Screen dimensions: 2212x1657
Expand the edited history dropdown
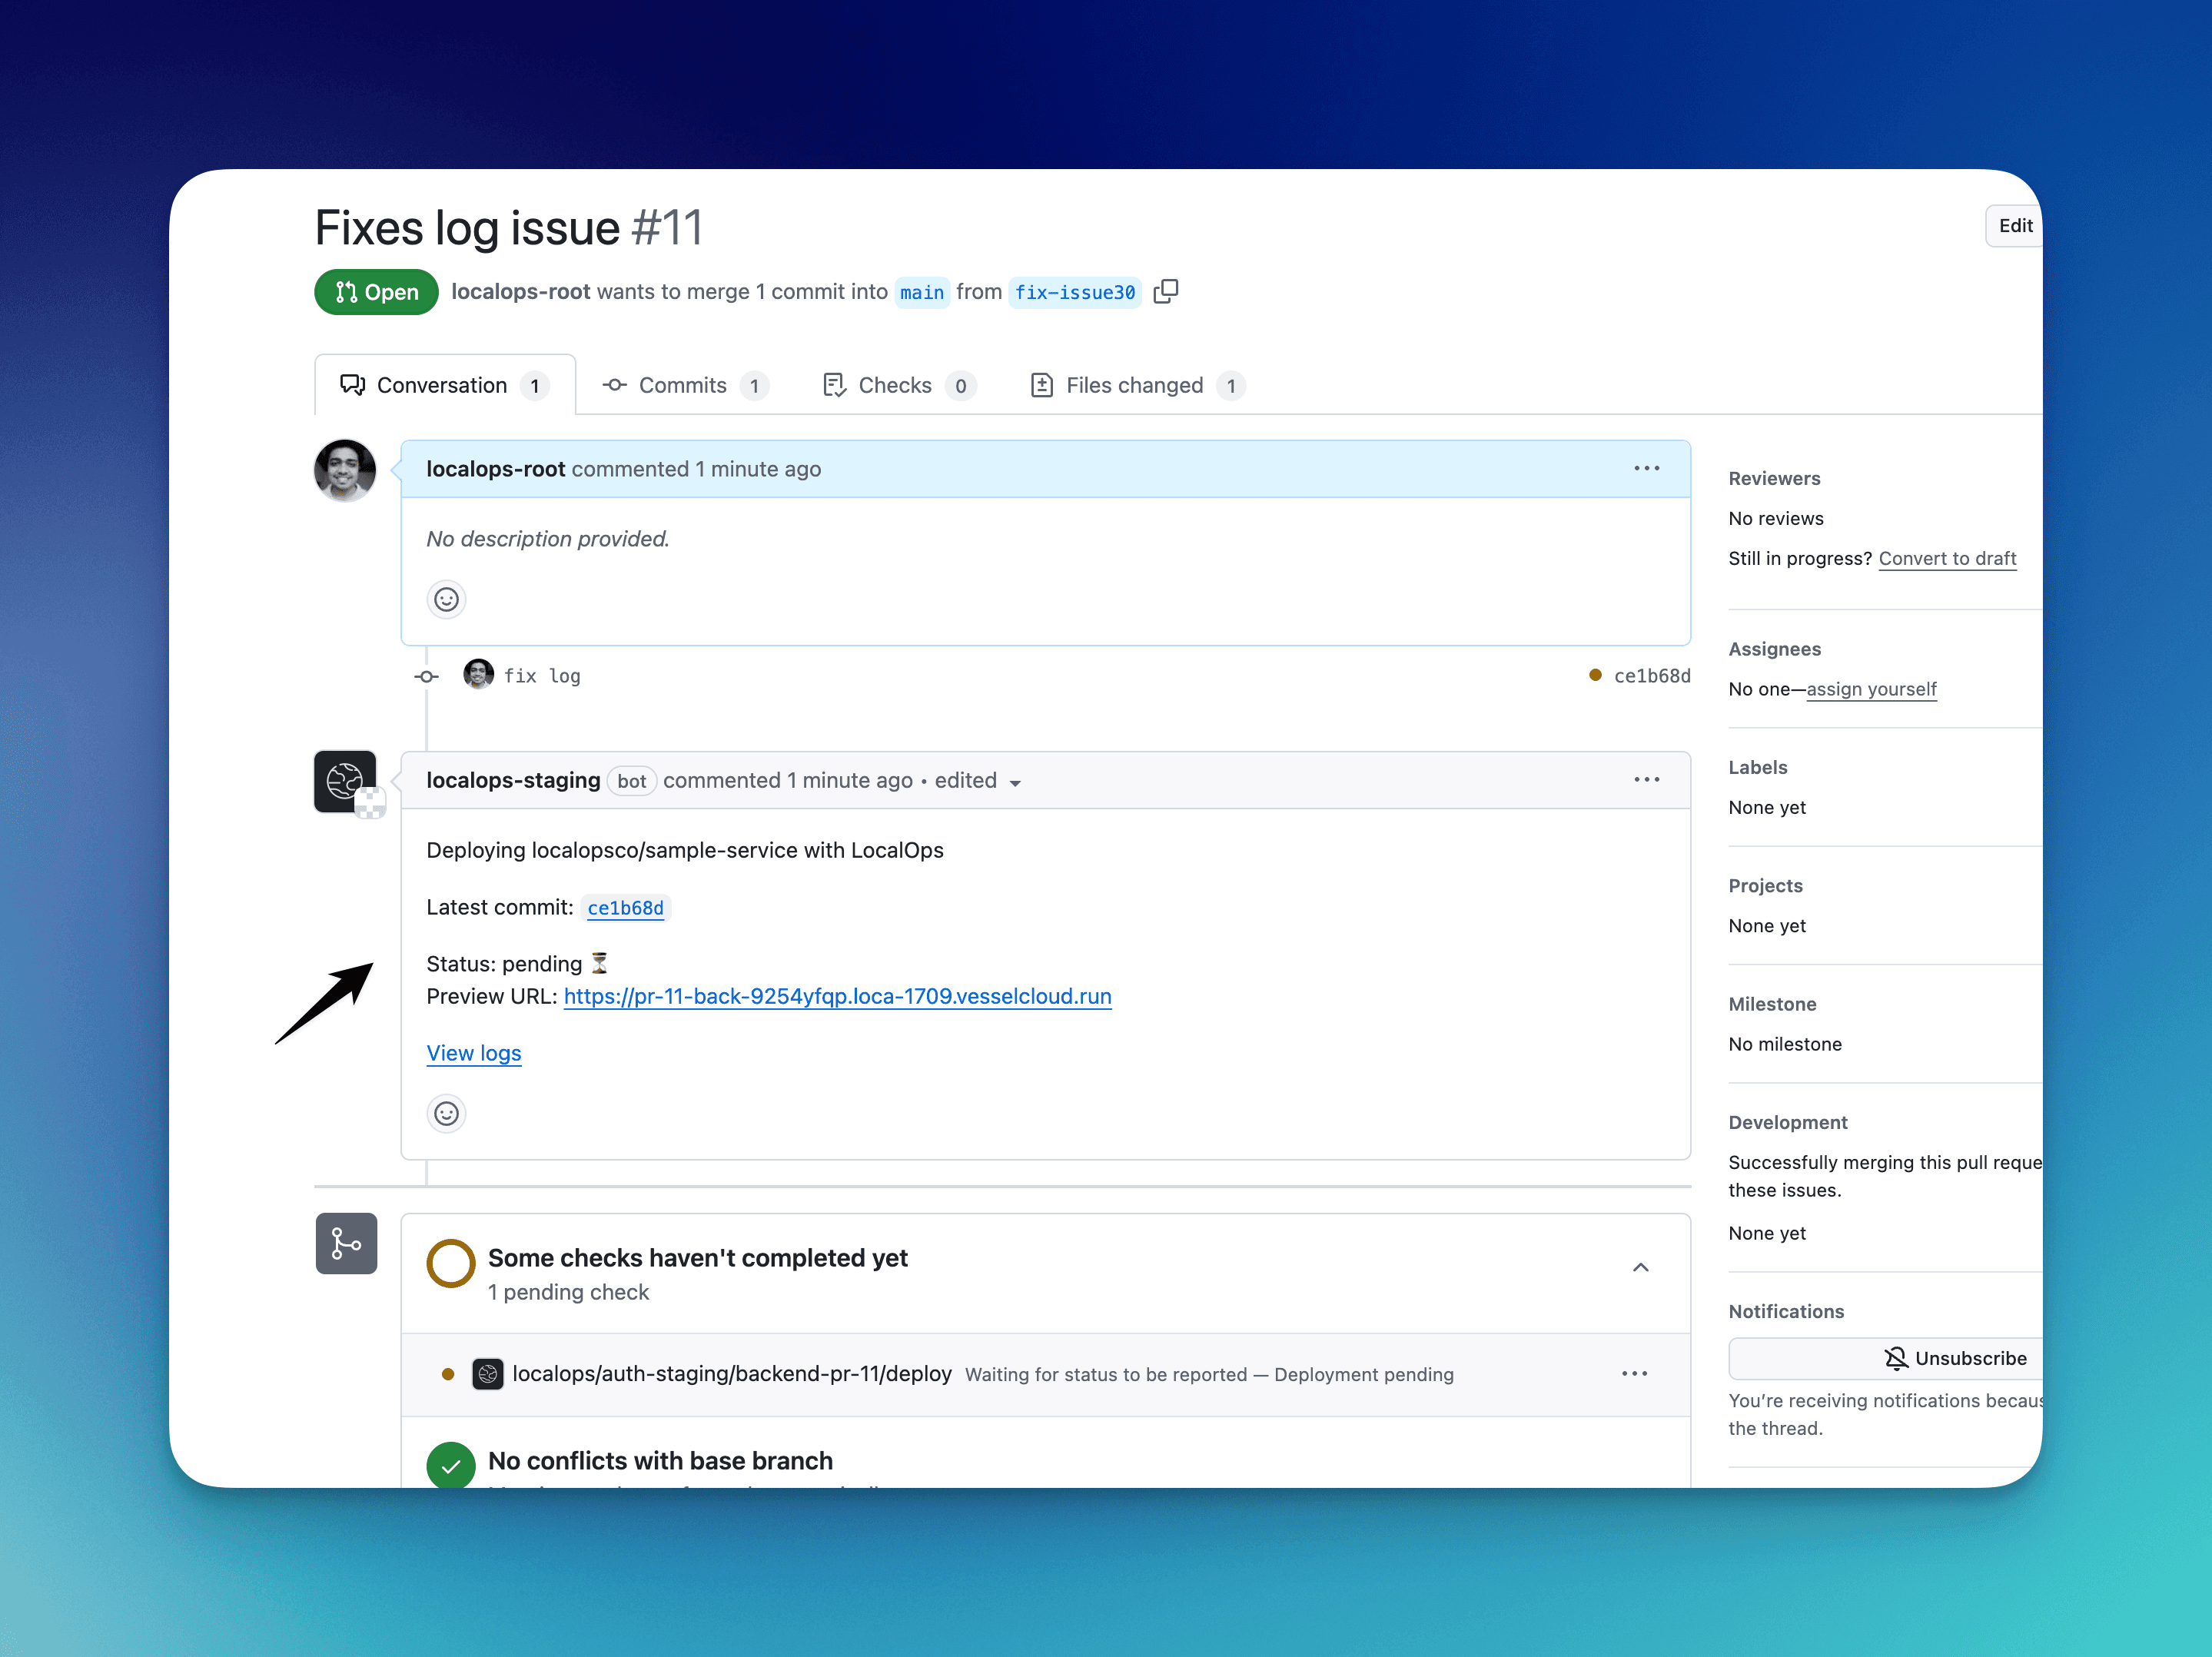click(1015, 782)
